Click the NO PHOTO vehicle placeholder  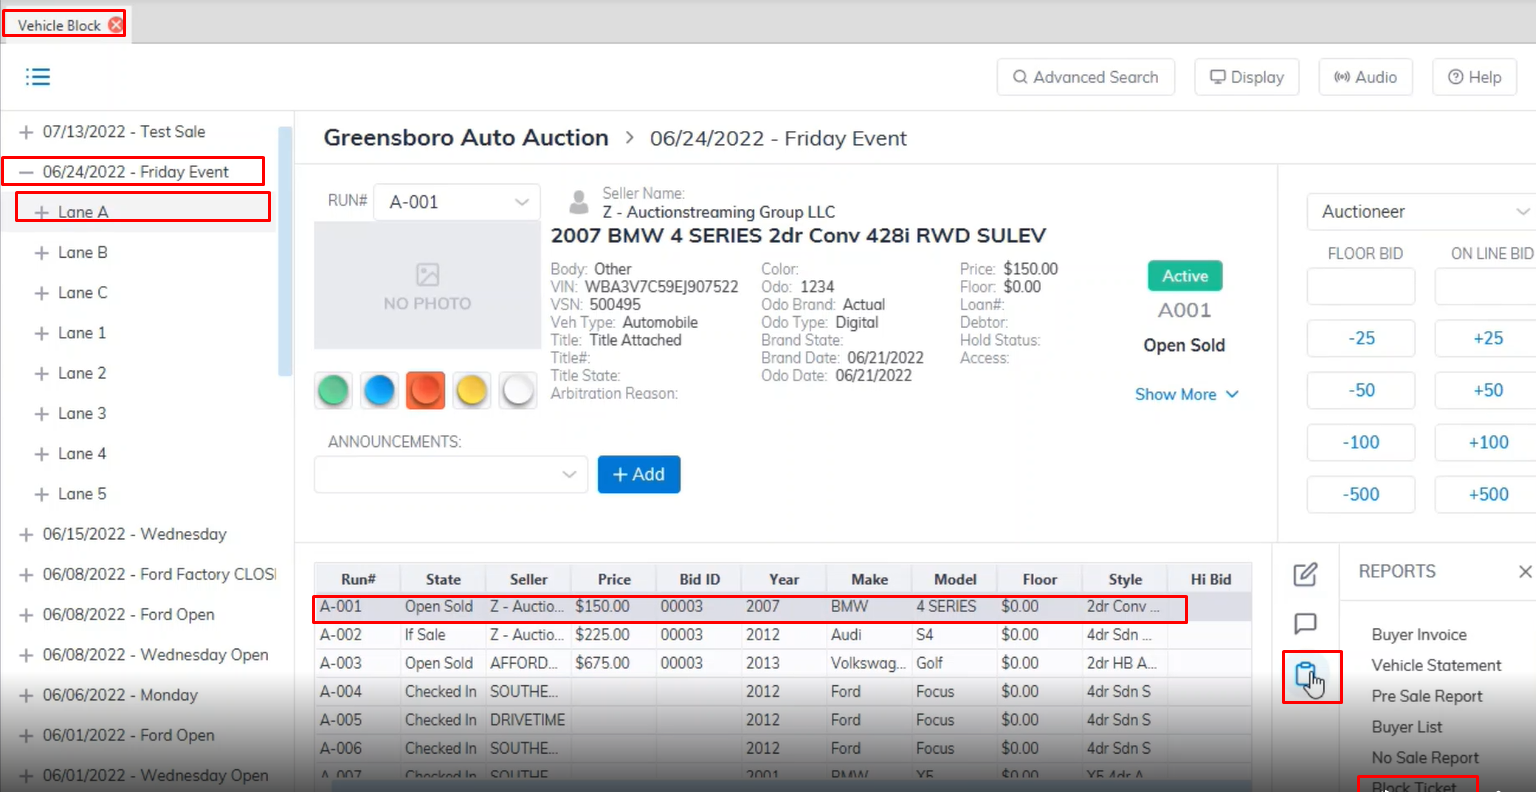click(x=427, y=286)
